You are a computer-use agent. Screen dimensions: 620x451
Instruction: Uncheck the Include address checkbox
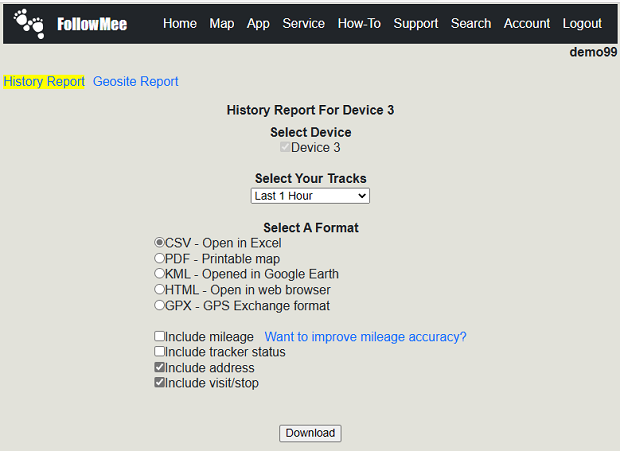click(x=159, y=368)
